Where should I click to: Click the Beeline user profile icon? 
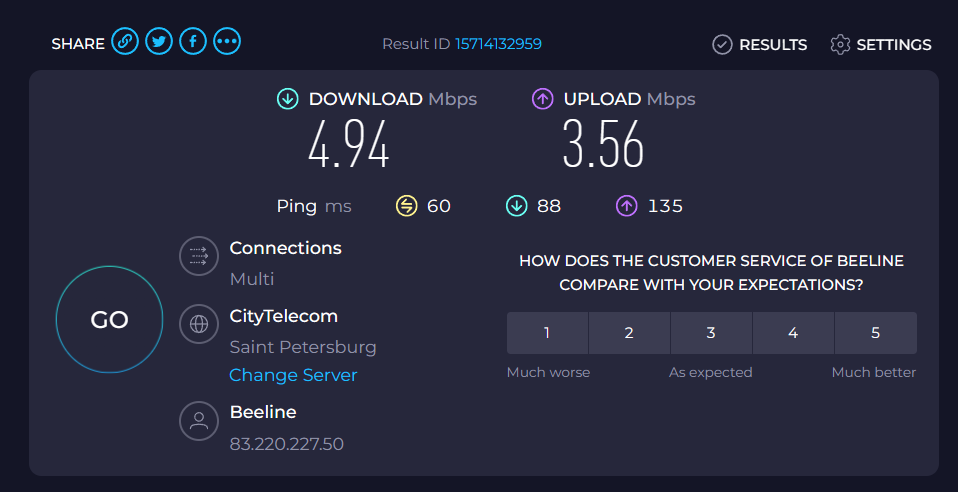pyautogui.click(x=199, y=420)
